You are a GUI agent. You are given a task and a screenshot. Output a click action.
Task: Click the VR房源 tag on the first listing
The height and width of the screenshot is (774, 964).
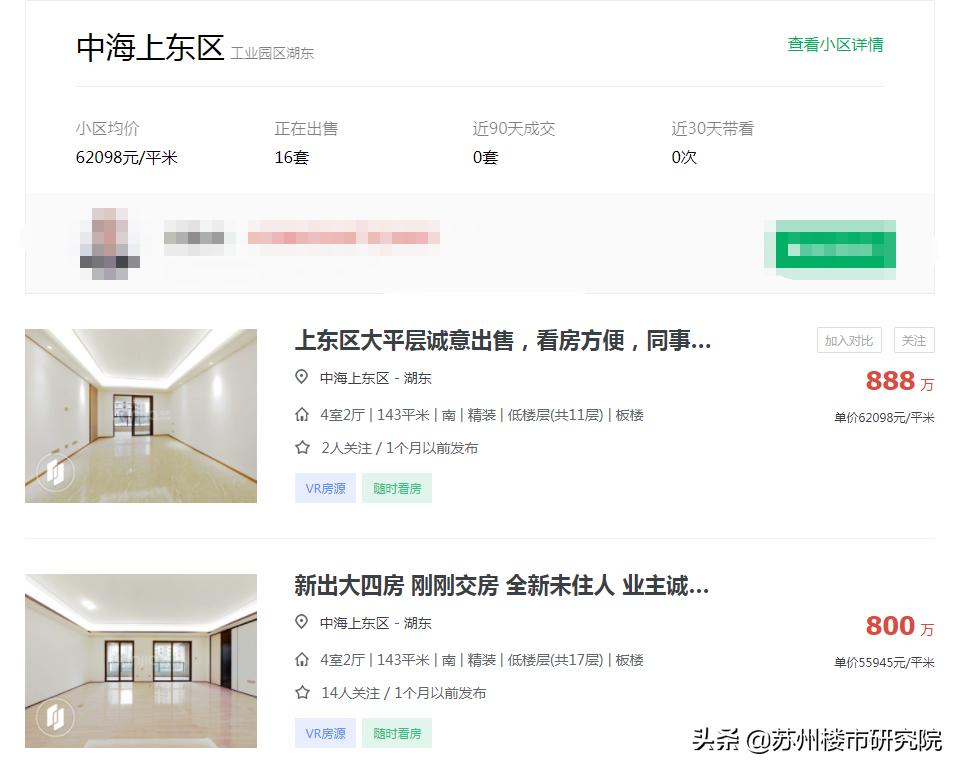coord(324,488)
